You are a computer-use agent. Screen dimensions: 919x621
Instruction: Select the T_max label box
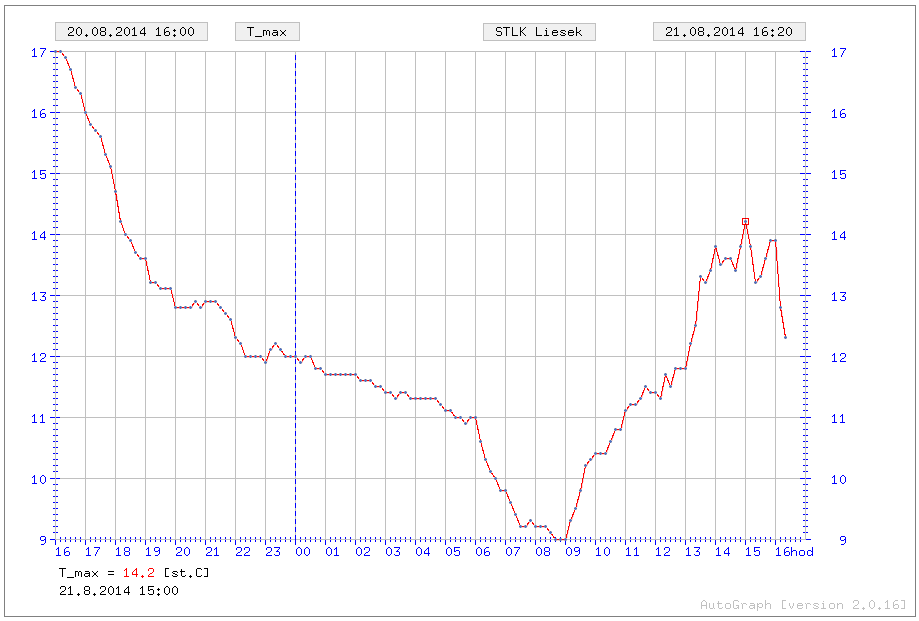tap(267, 32)
